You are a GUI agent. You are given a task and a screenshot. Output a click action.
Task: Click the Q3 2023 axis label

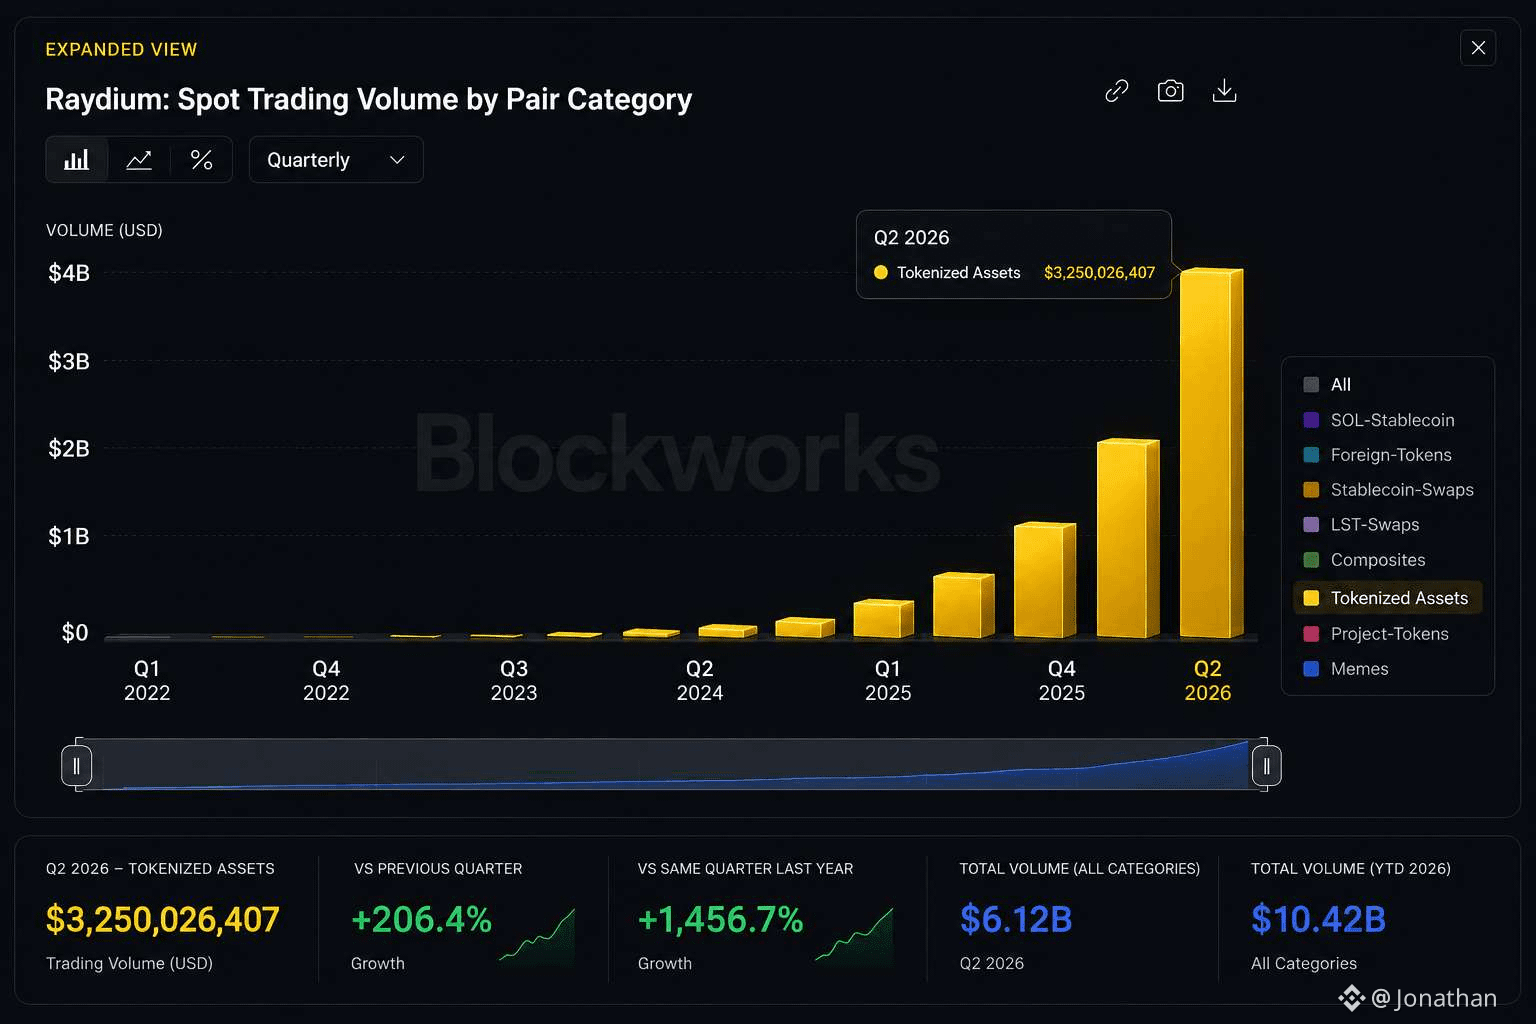514,681
